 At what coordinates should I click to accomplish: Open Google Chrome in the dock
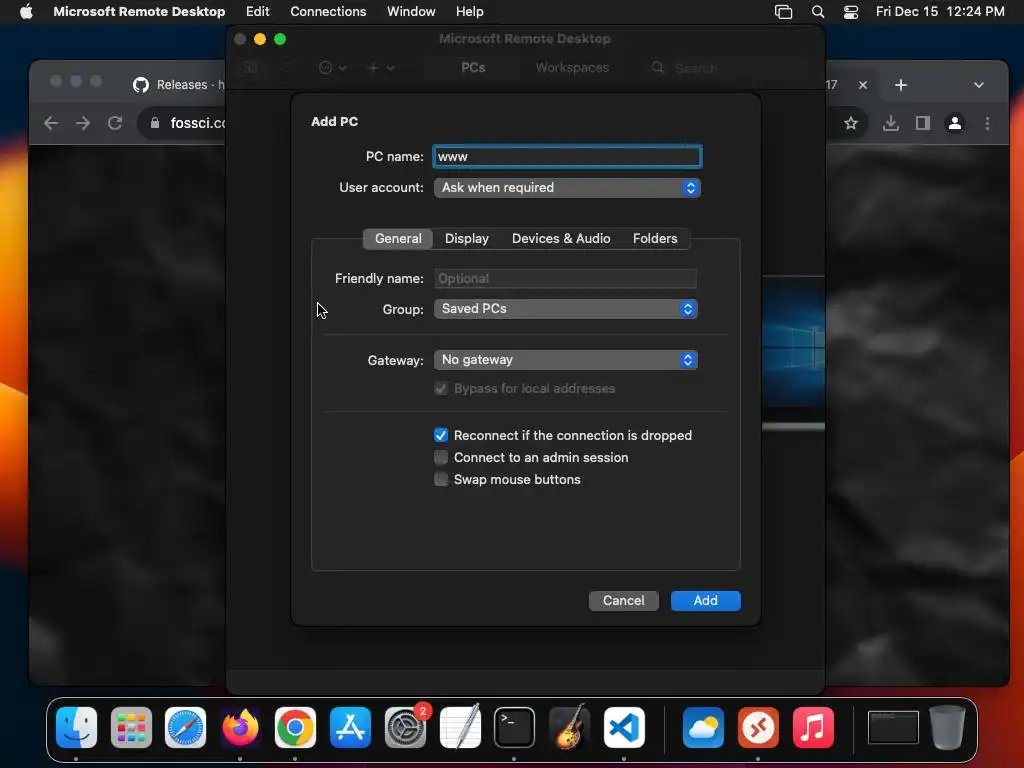(x=295, y=727)
